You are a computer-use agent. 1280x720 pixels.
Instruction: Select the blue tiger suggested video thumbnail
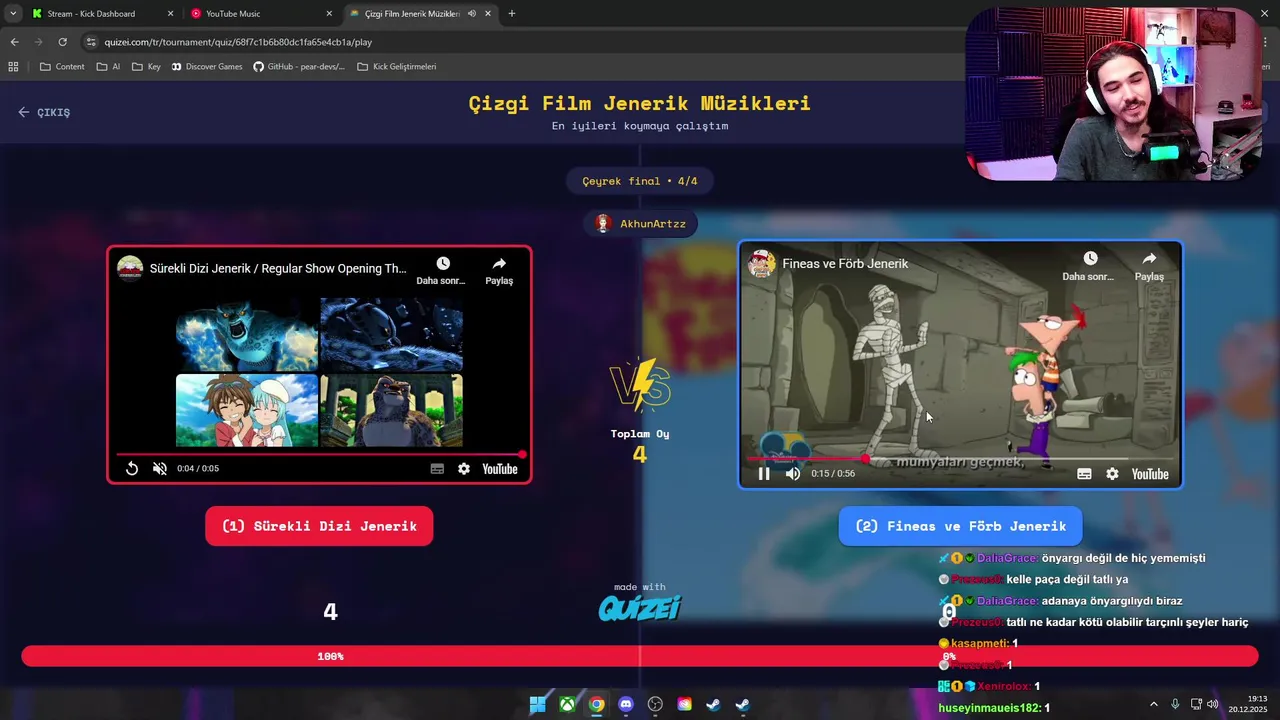(x=247, y=335)
